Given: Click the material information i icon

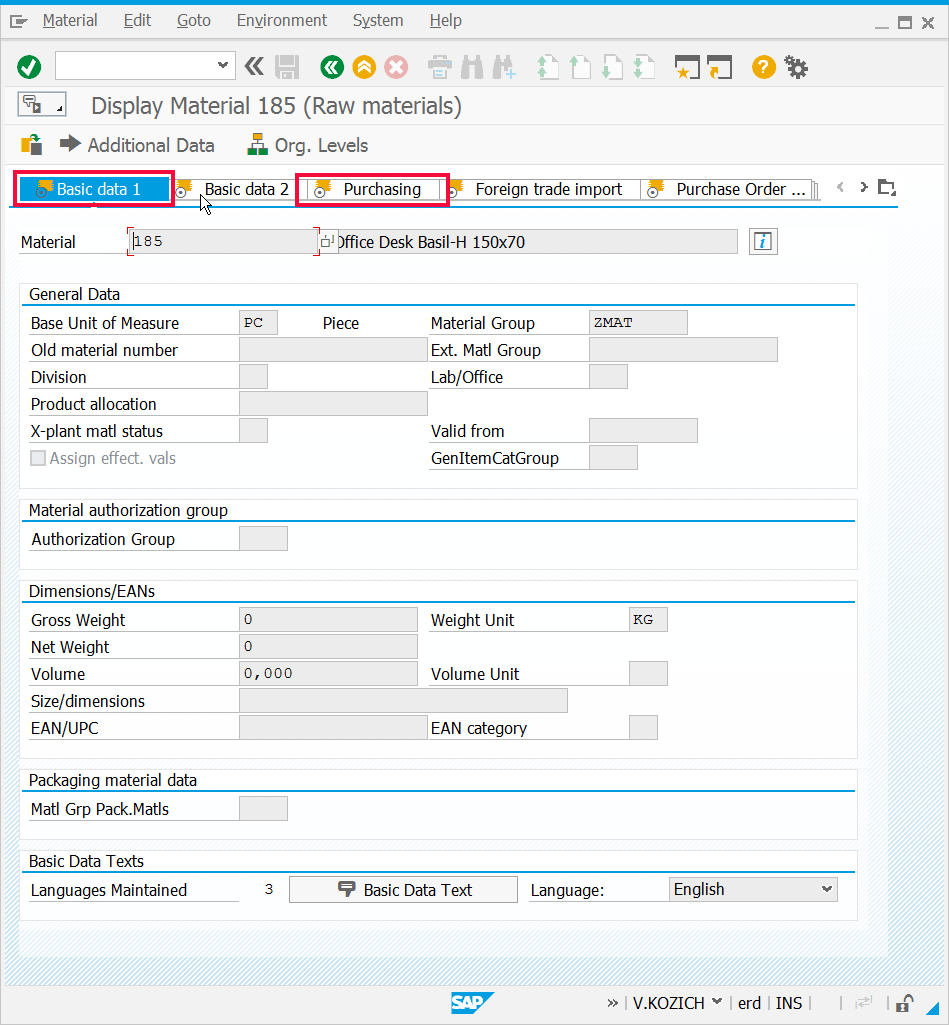Looking at the screenshot, I should tap(763, 242).
